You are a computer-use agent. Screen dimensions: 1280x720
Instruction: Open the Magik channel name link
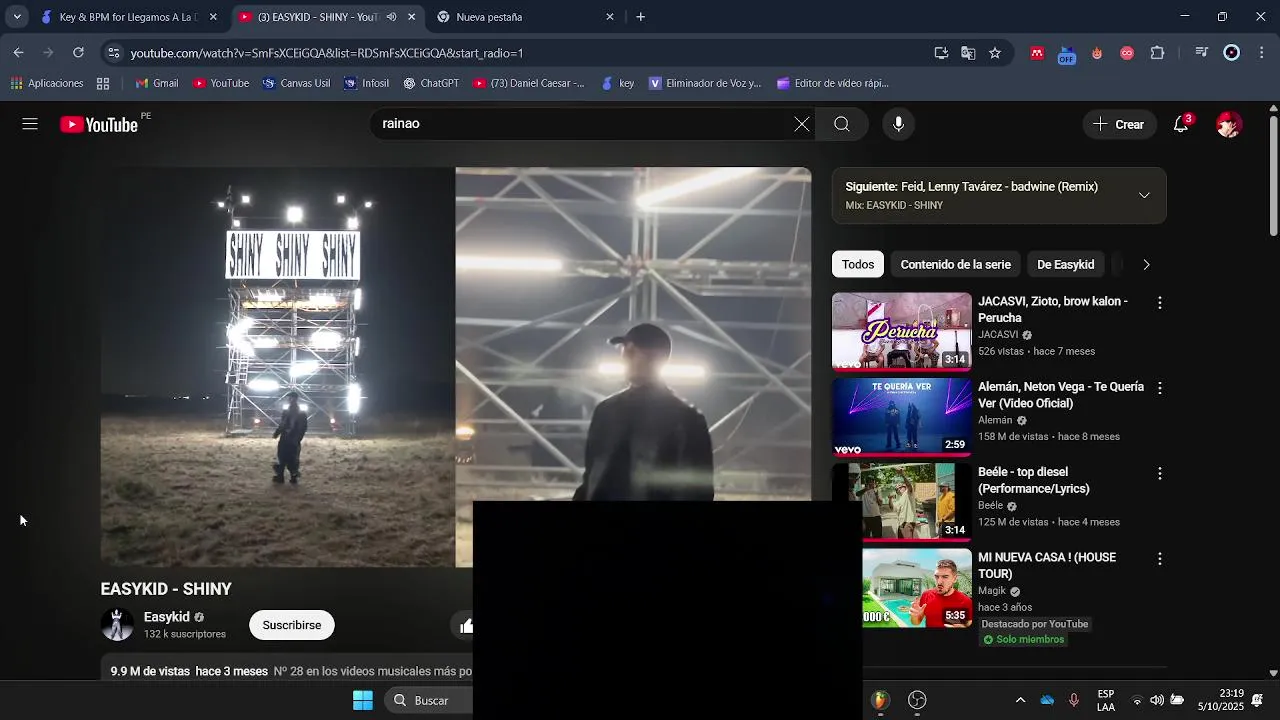pyautogui.click(x=992, y=591)
